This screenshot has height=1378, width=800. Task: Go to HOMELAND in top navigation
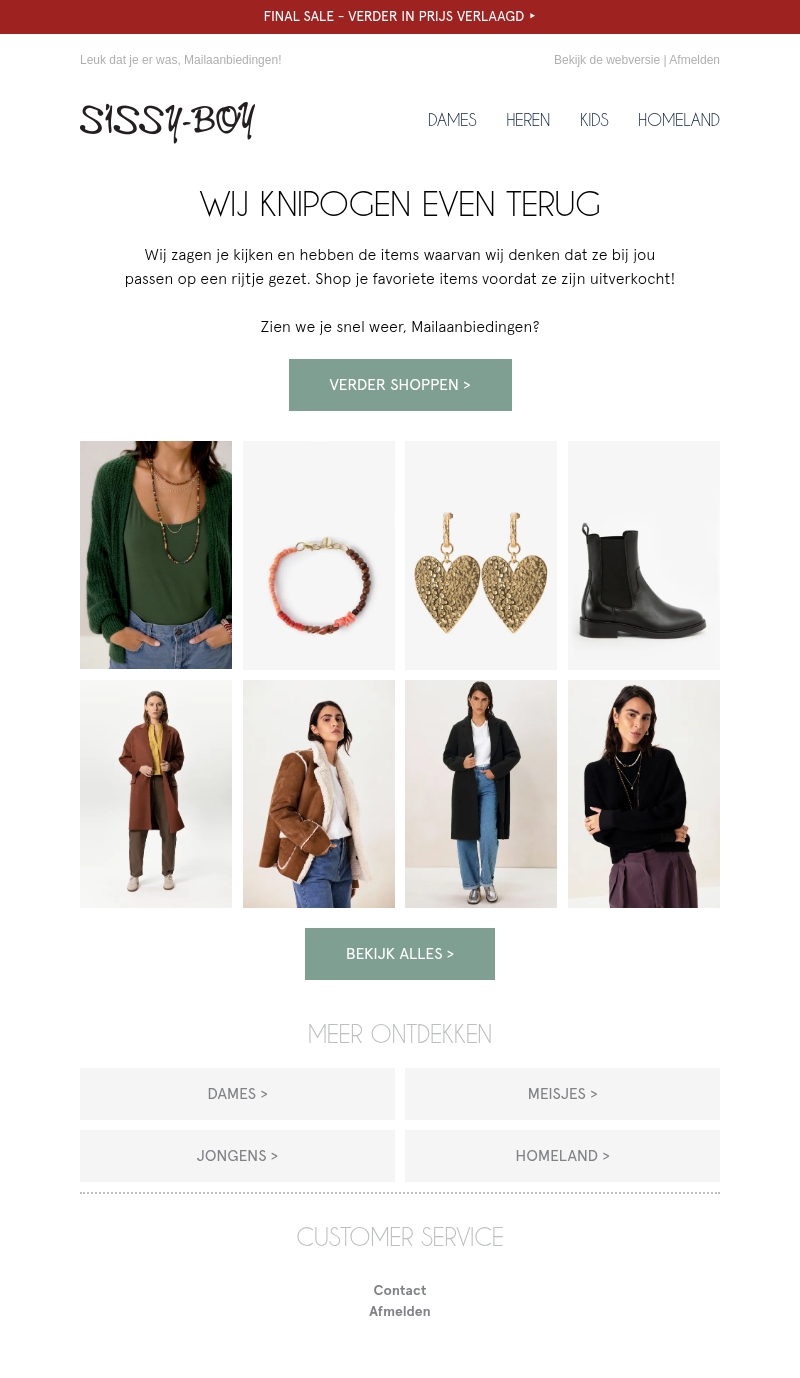coord(679,120)
